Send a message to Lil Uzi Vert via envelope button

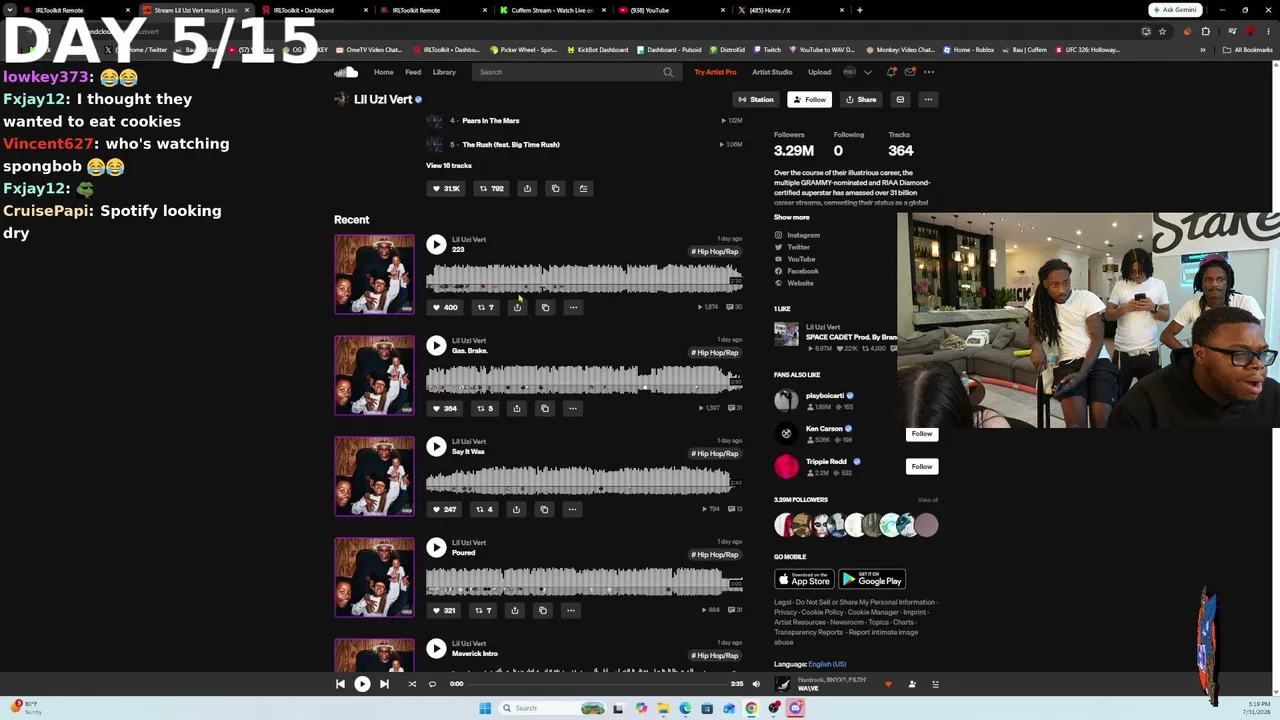coord(900,100)
